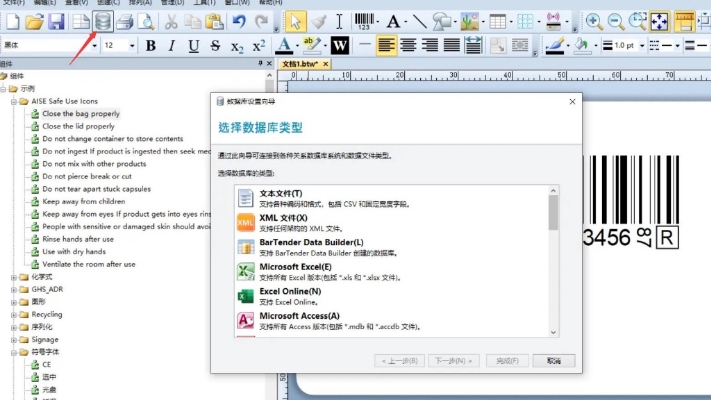Screen dimensions: 711x400
Task: Toggle white-on-black W text style
Action: tap(340, 45)
